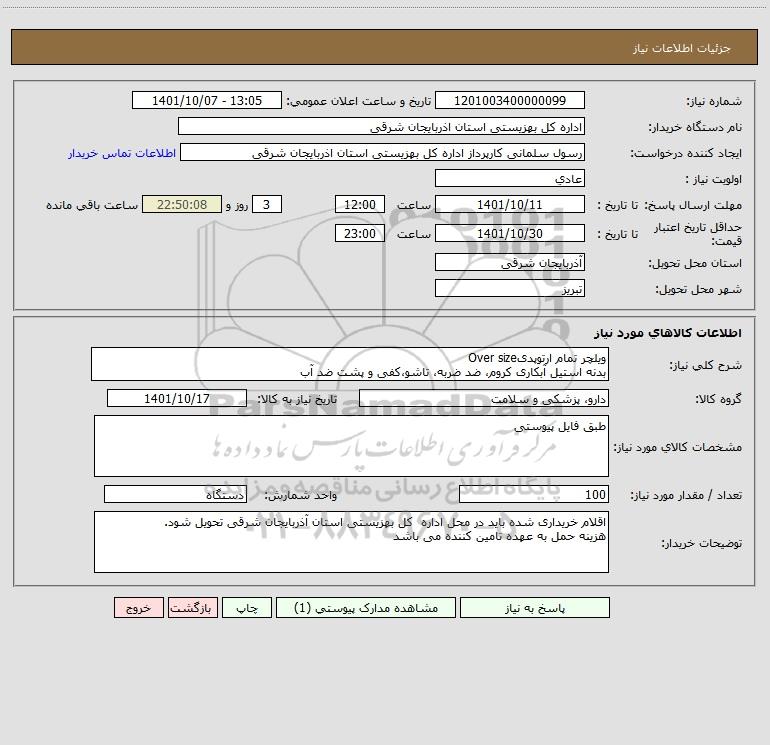The image size is (770, 745).
Task: Click response deadline date 1401/10/11
Action: click(510, 204)
